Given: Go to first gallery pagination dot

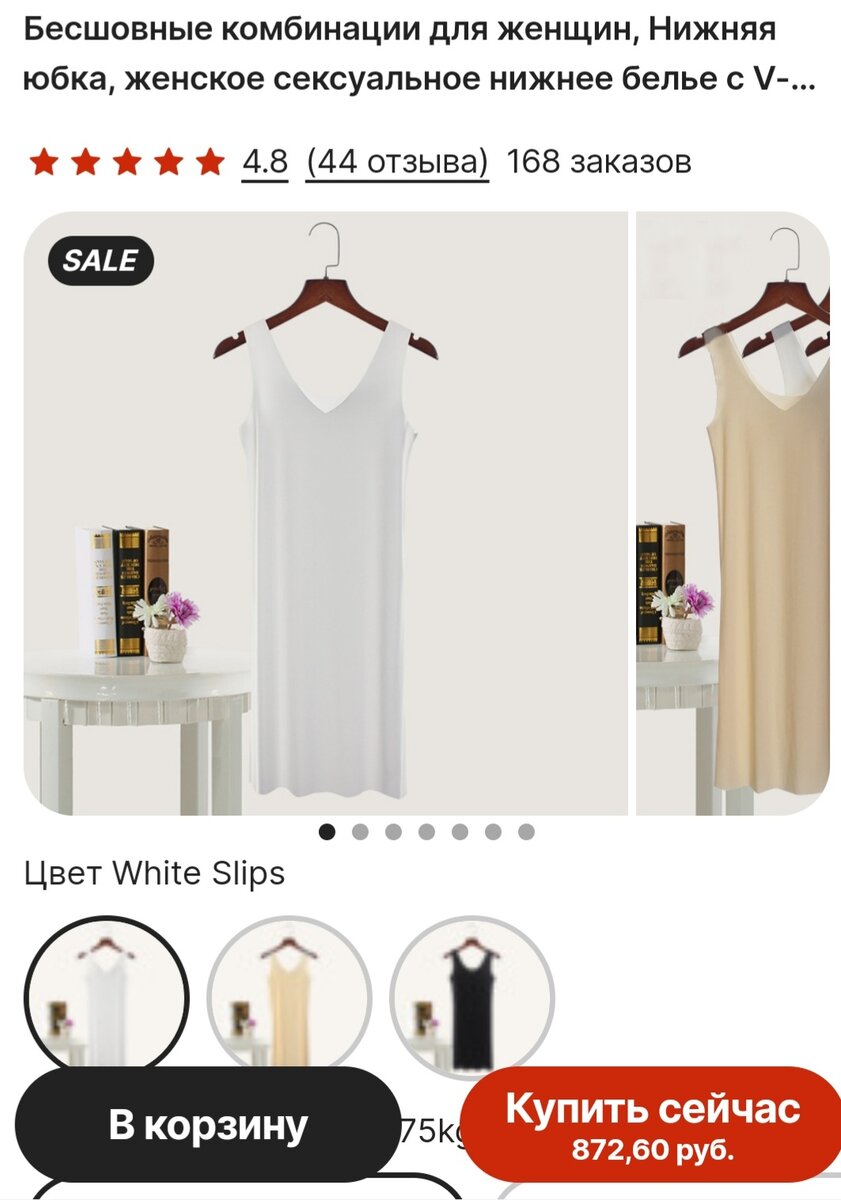Looking at the screenshot, I should 327,832.
